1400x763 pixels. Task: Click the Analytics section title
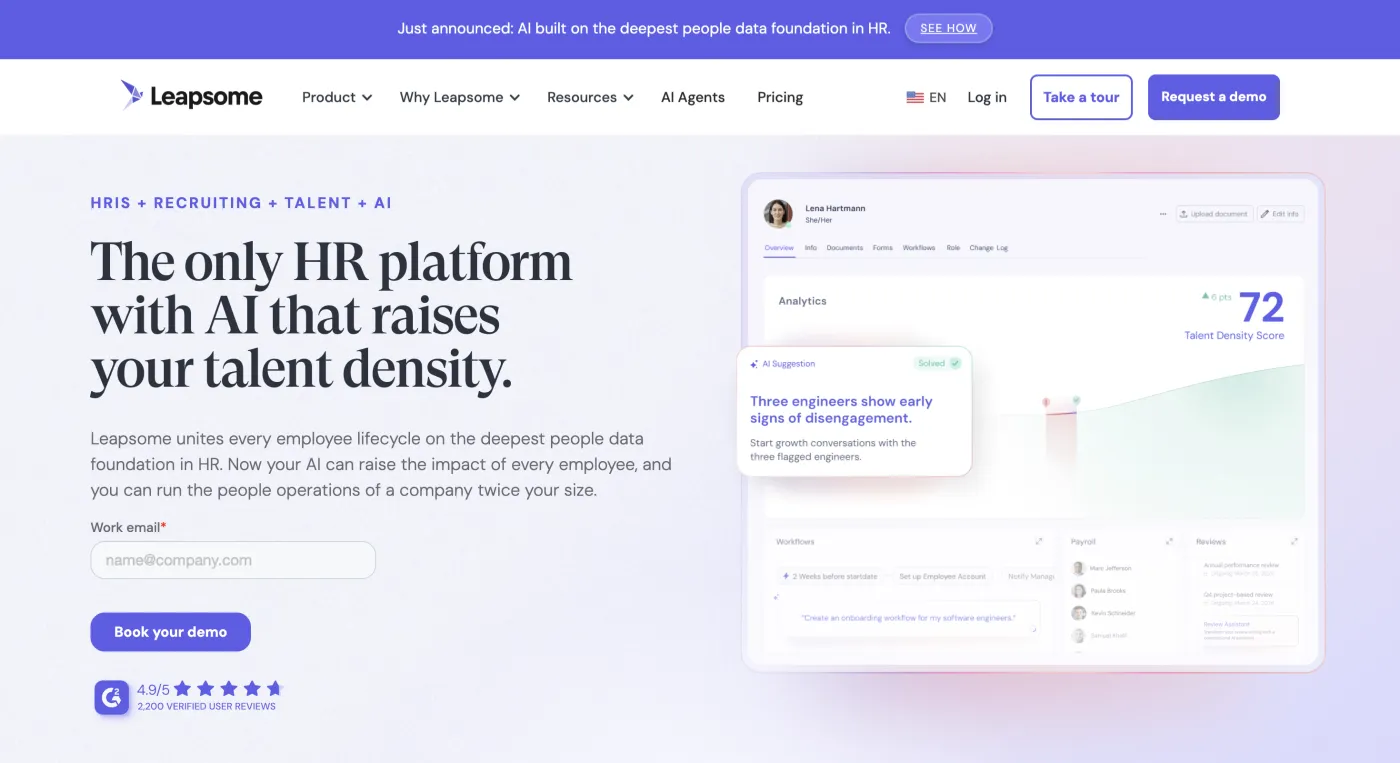(802, 301)
